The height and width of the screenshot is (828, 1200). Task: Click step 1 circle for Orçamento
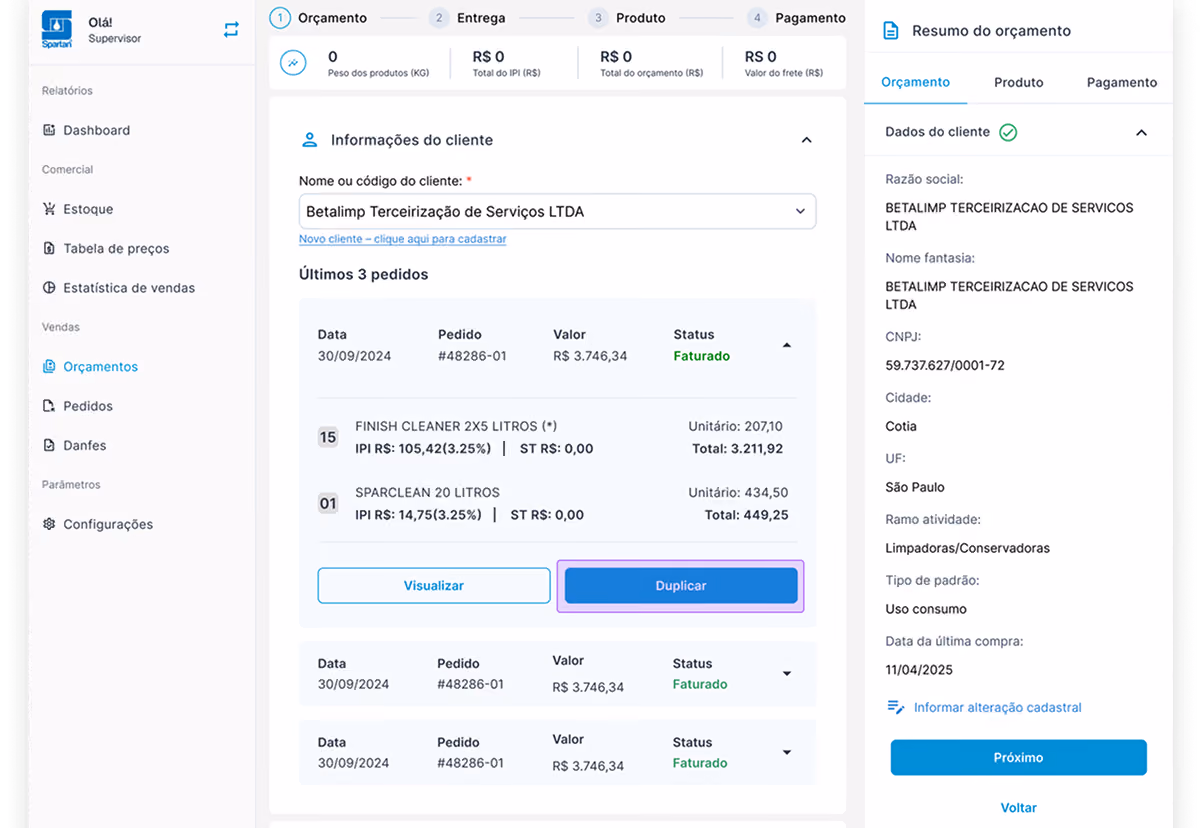tap(280, 17)
